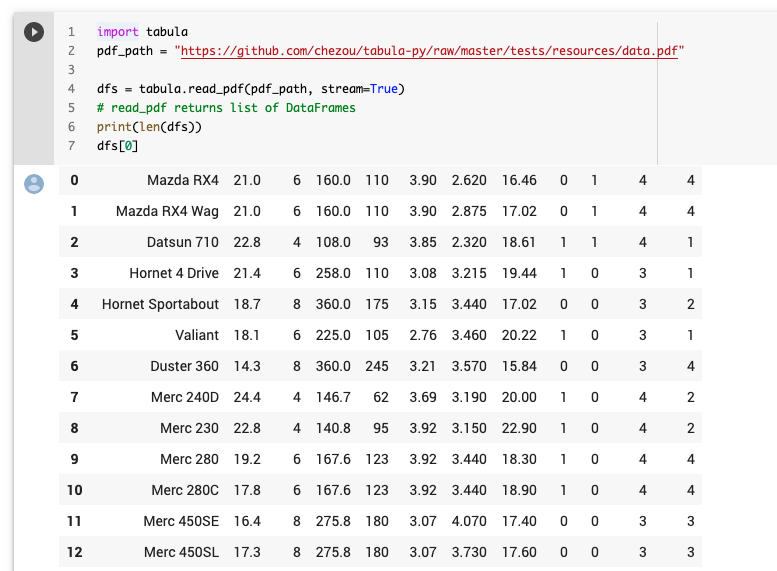
Task: Select the 'Duster 360' cell
Action: click(184, 366)
